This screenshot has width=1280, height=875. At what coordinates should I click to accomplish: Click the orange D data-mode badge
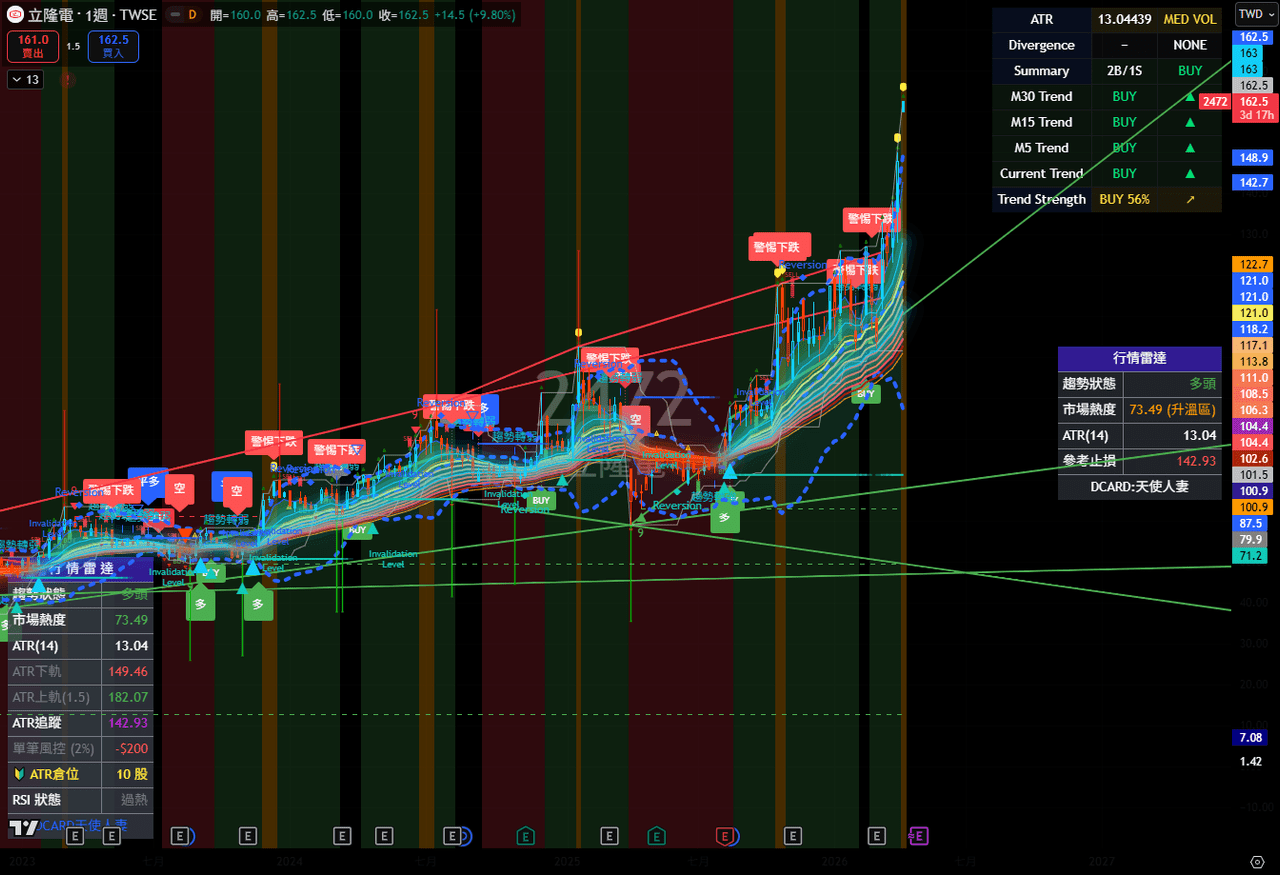192,15
